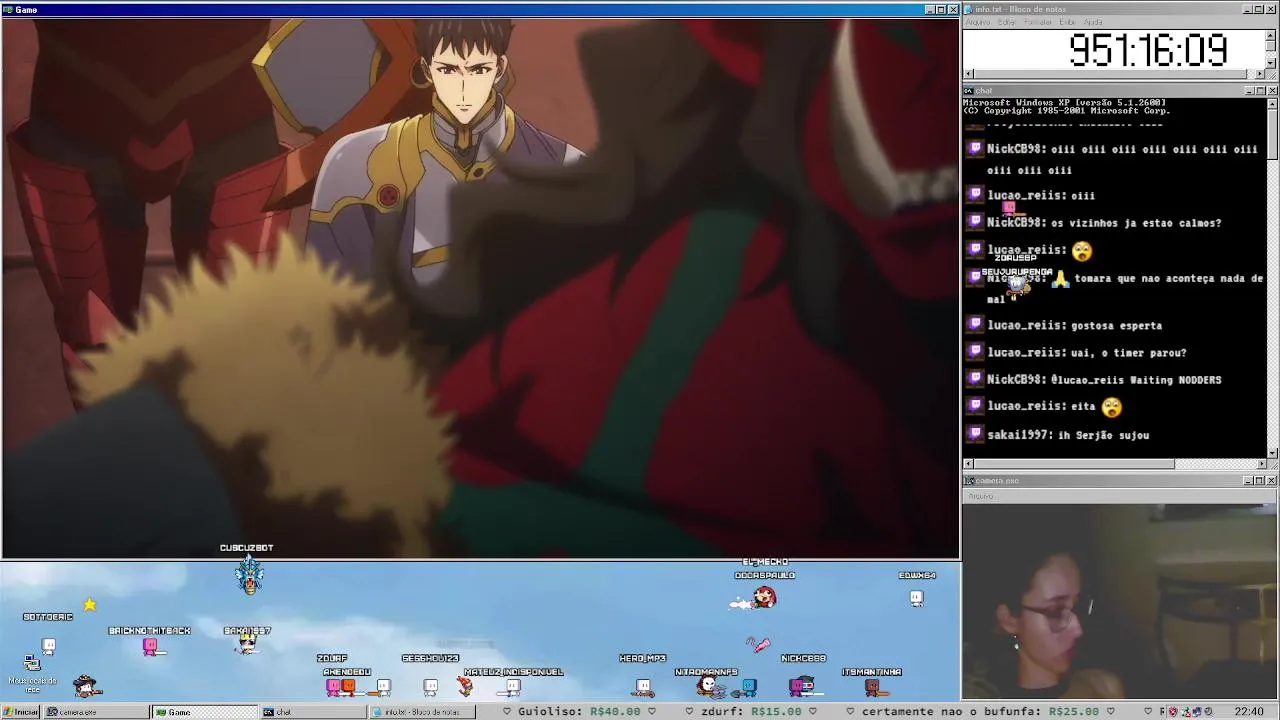Image resolution: width=1280 pixels, height=720 pixels.
Task: Activate the info.txt Bloco de notas taskbar button
Action: click(x=421, y=712)
